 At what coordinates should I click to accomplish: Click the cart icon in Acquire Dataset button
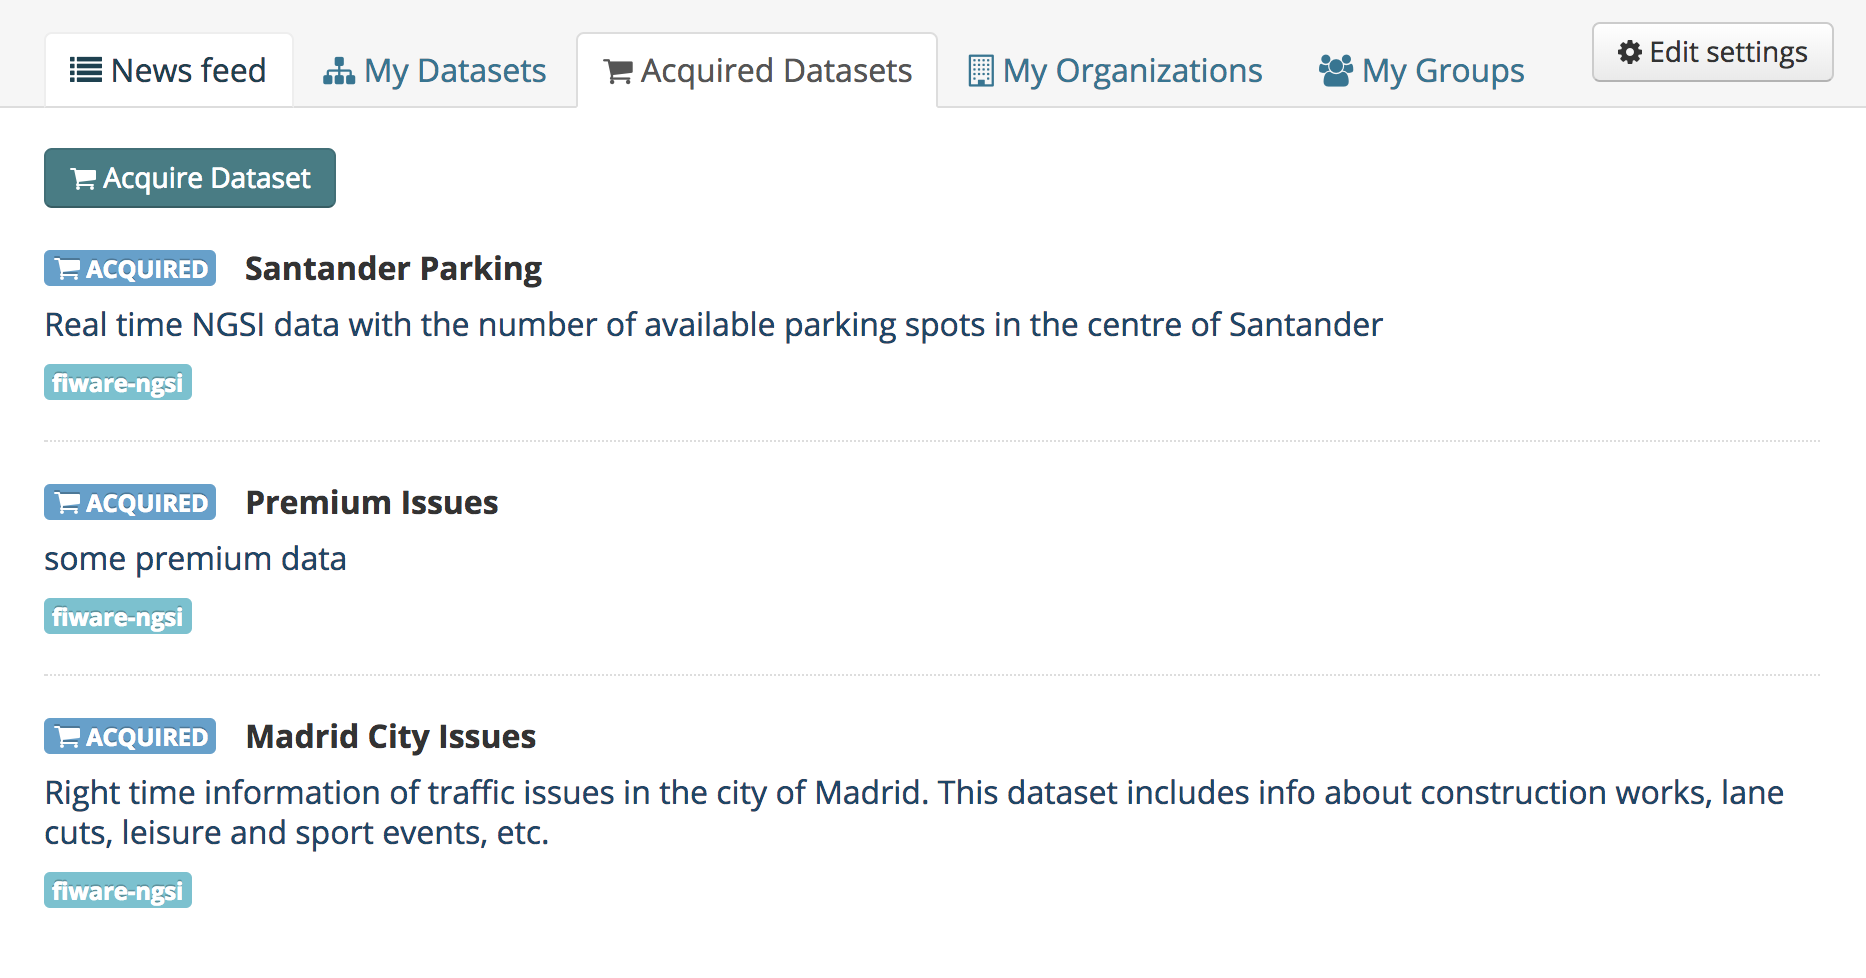pyautogui.click(x=83, y=178)
